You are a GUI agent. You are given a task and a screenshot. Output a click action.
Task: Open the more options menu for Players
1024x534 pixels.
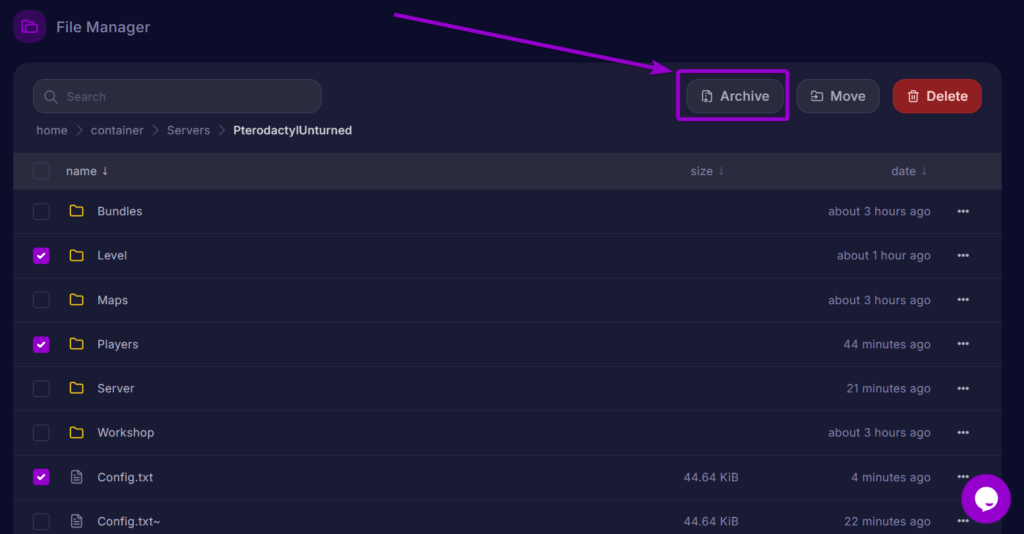point(963,344)
